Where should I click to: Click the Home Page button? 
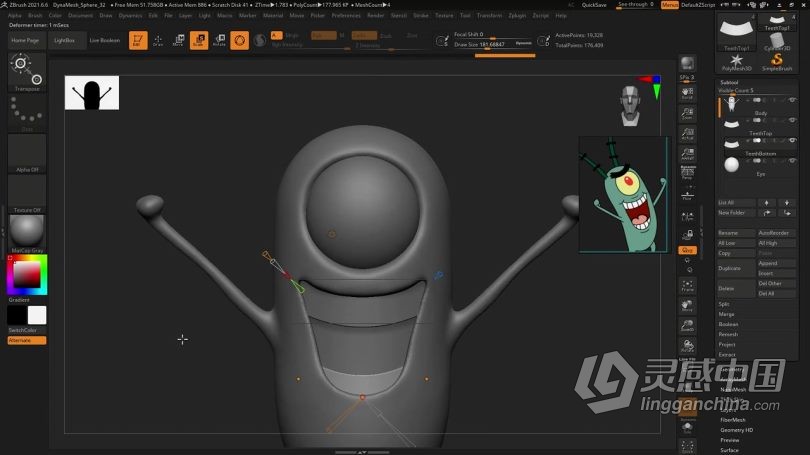(25, 40)
